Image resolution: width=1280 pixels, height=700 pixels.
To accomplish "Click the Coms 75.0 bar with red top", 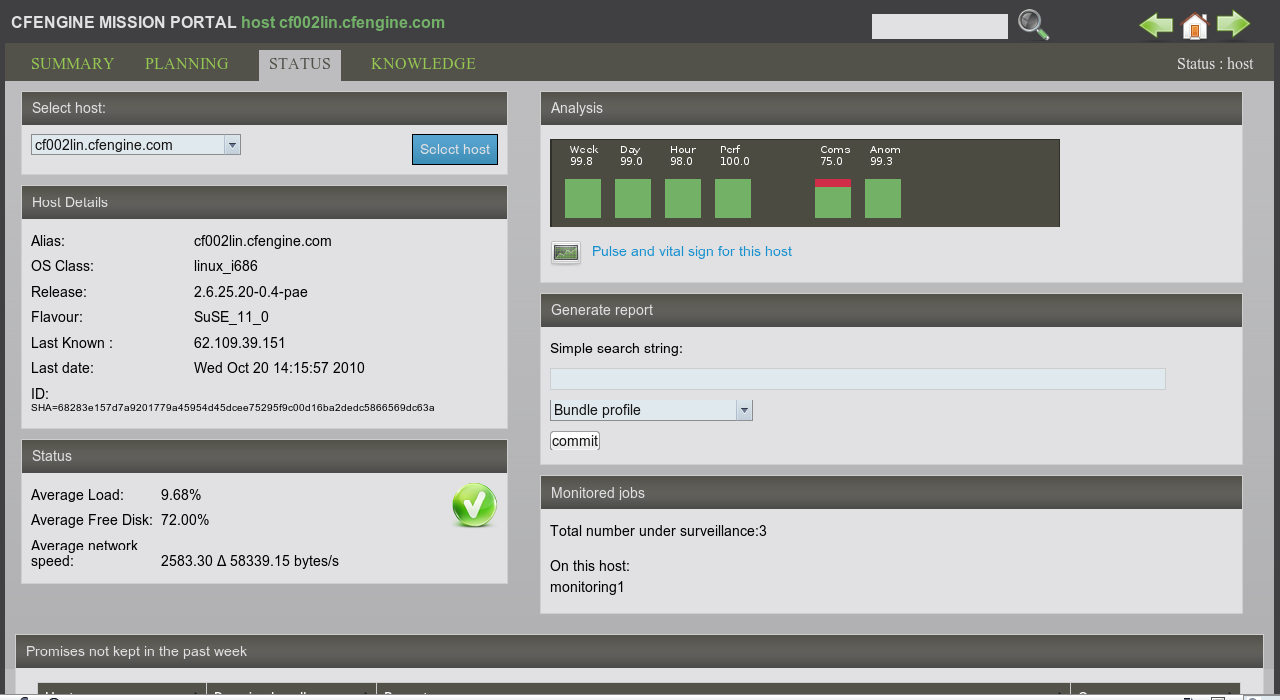I will point(833,198).
